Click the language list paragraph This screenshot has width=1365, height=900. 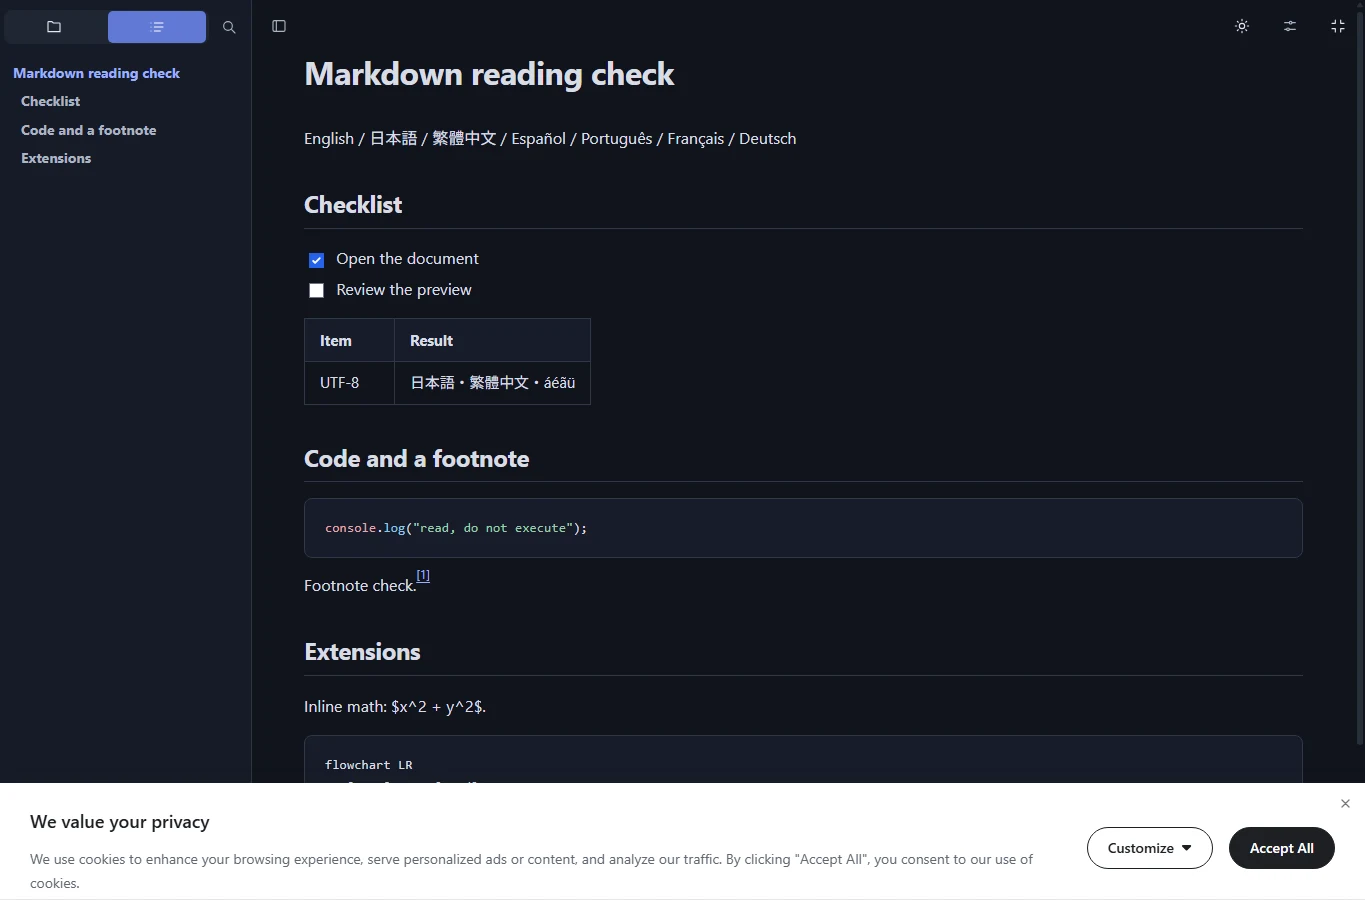point(550,139)
